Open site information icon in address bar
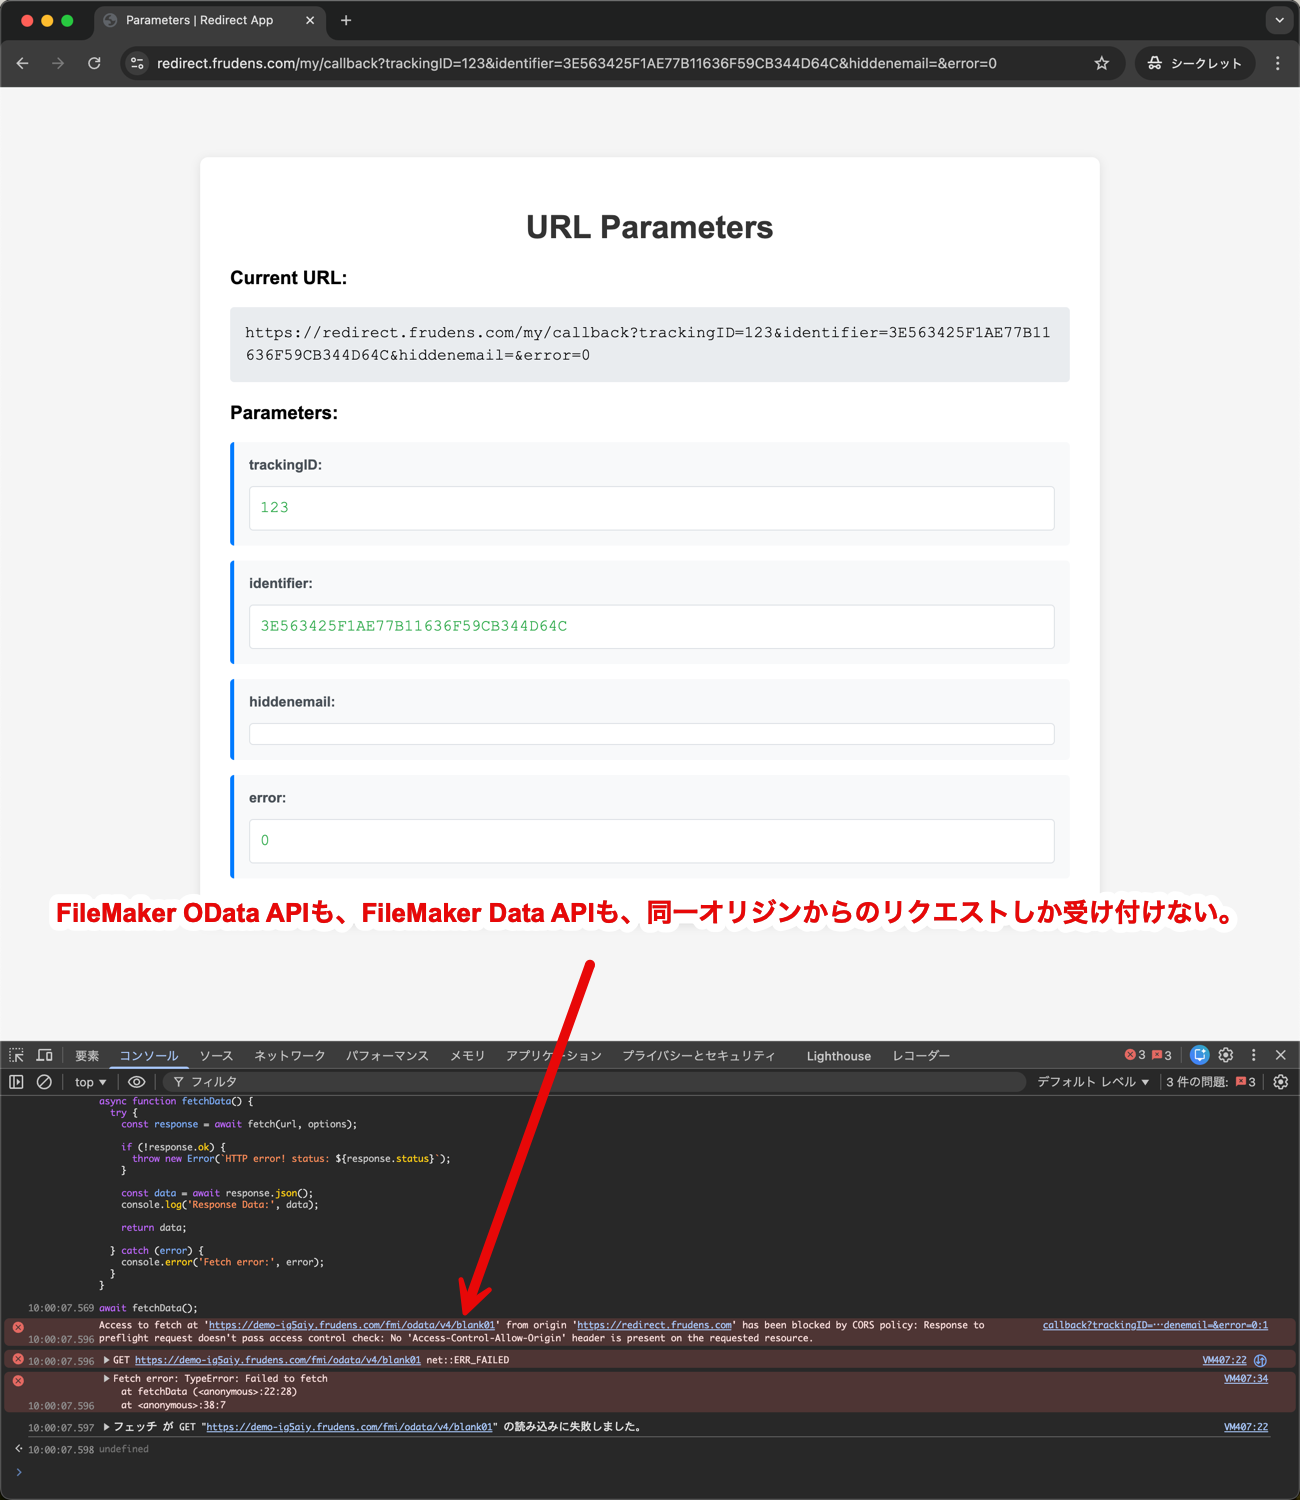 pos(138,63)
